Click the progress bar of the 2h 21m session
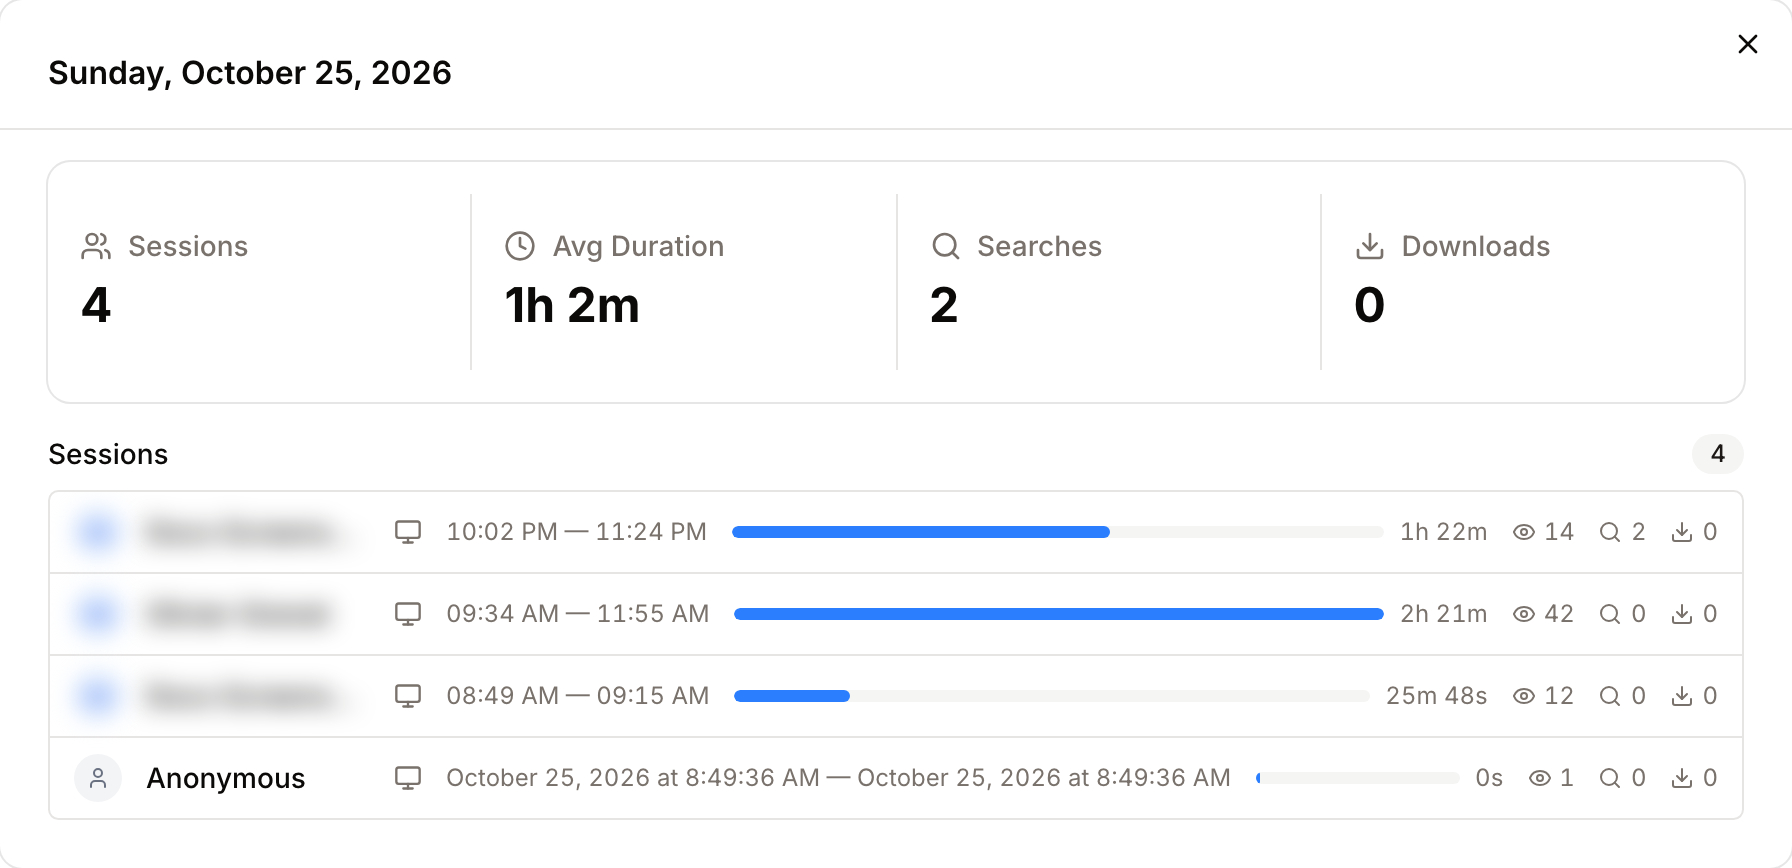The image size is (1792, 868). coord(1059,614)
